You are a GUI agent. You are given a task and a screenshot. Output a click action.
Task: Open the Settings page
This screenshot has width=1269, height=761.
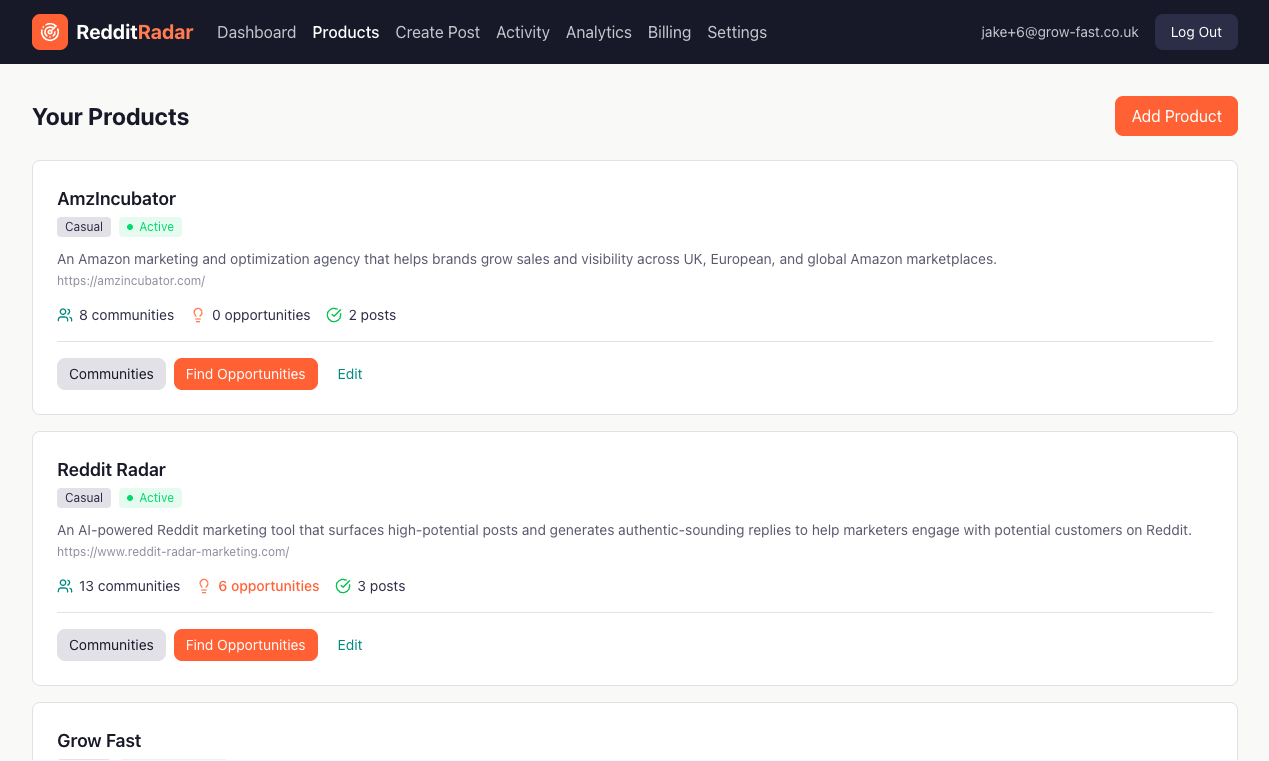tap(736, 32)
